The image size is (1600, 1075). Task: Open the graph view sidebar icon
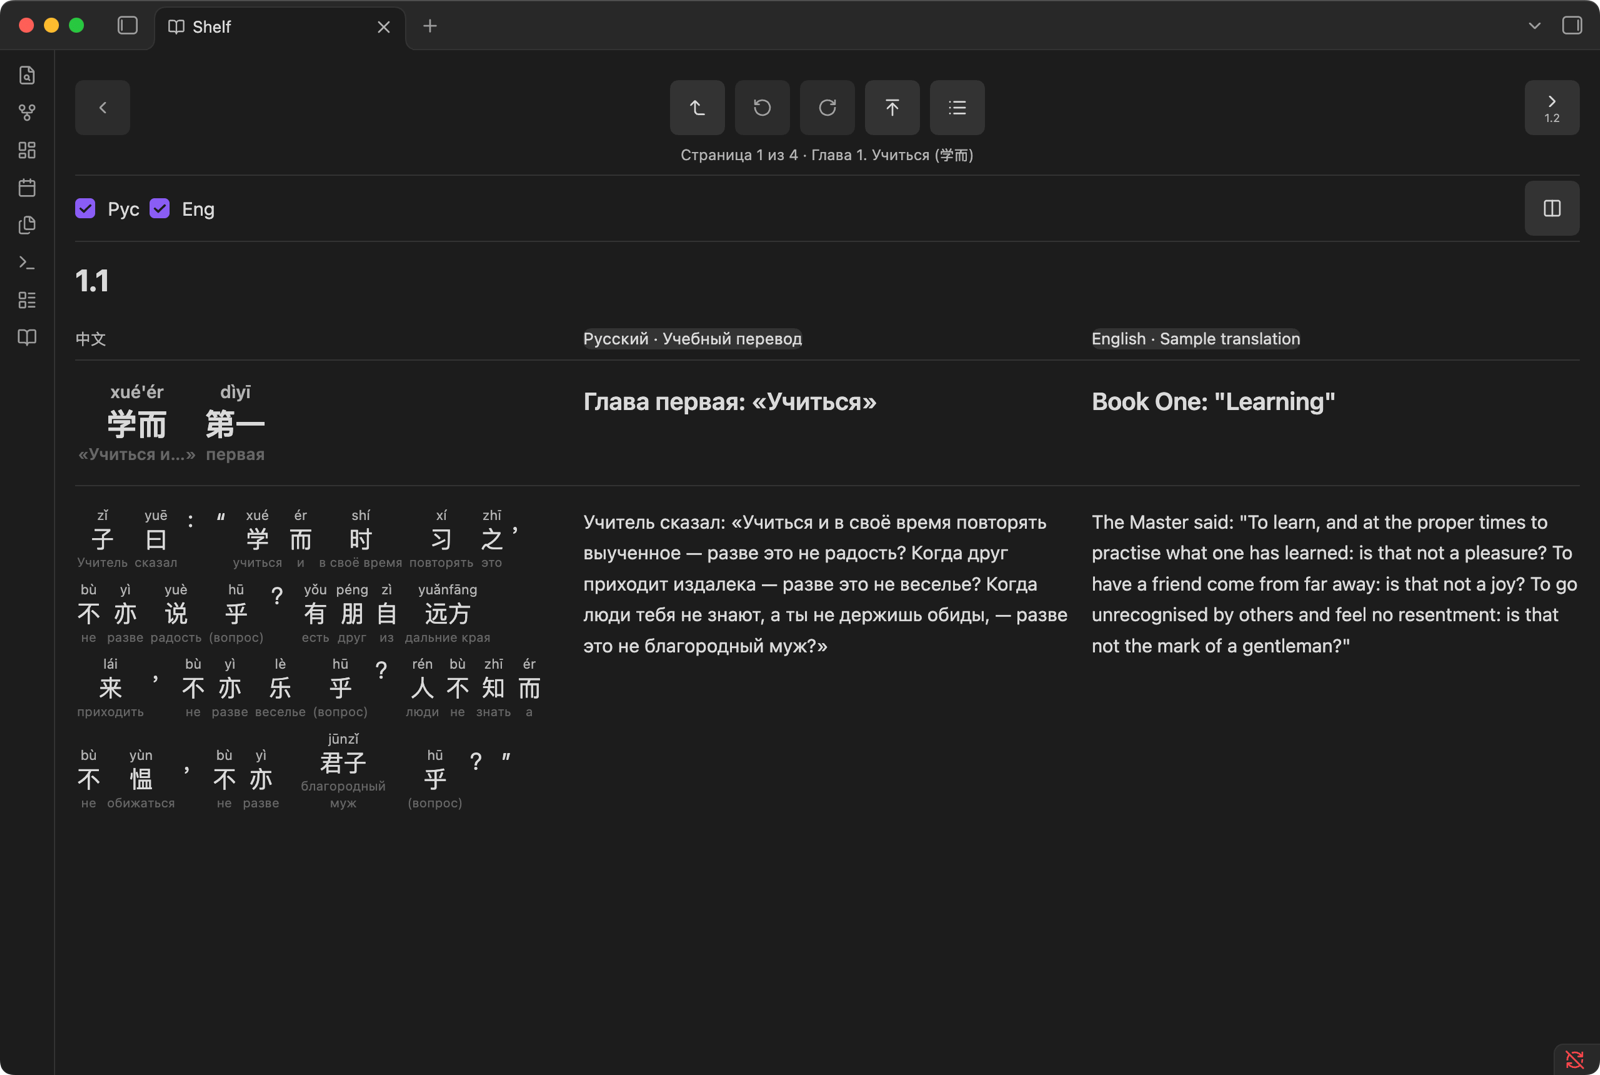[27, 112]
